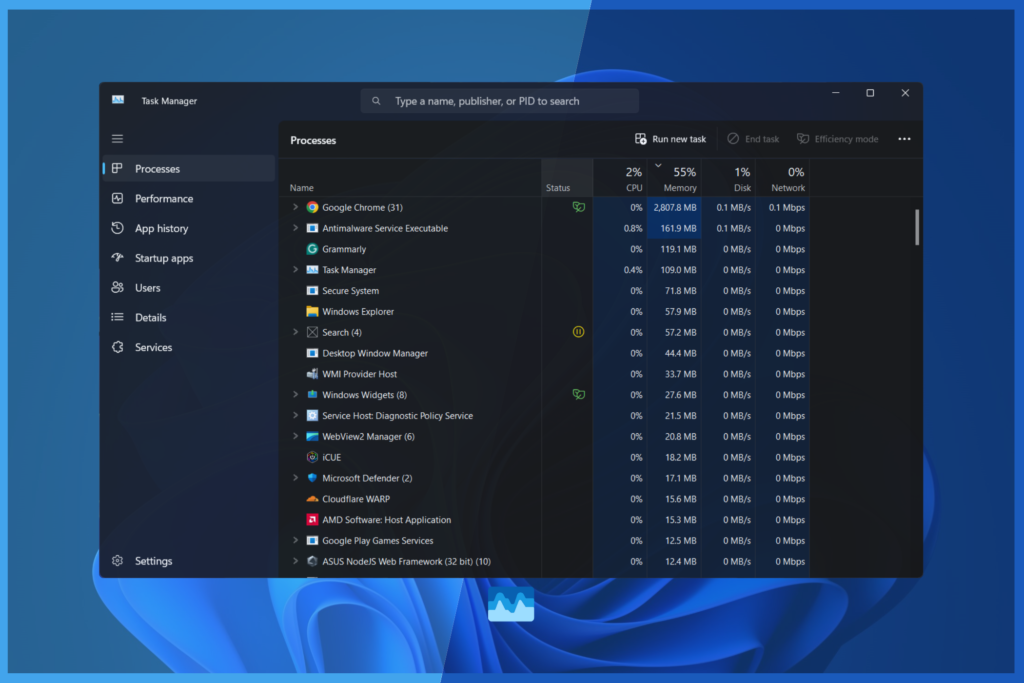Screen dimensions: 1024x683
Task: Select the iCUE process name
Action: point(332,457)
